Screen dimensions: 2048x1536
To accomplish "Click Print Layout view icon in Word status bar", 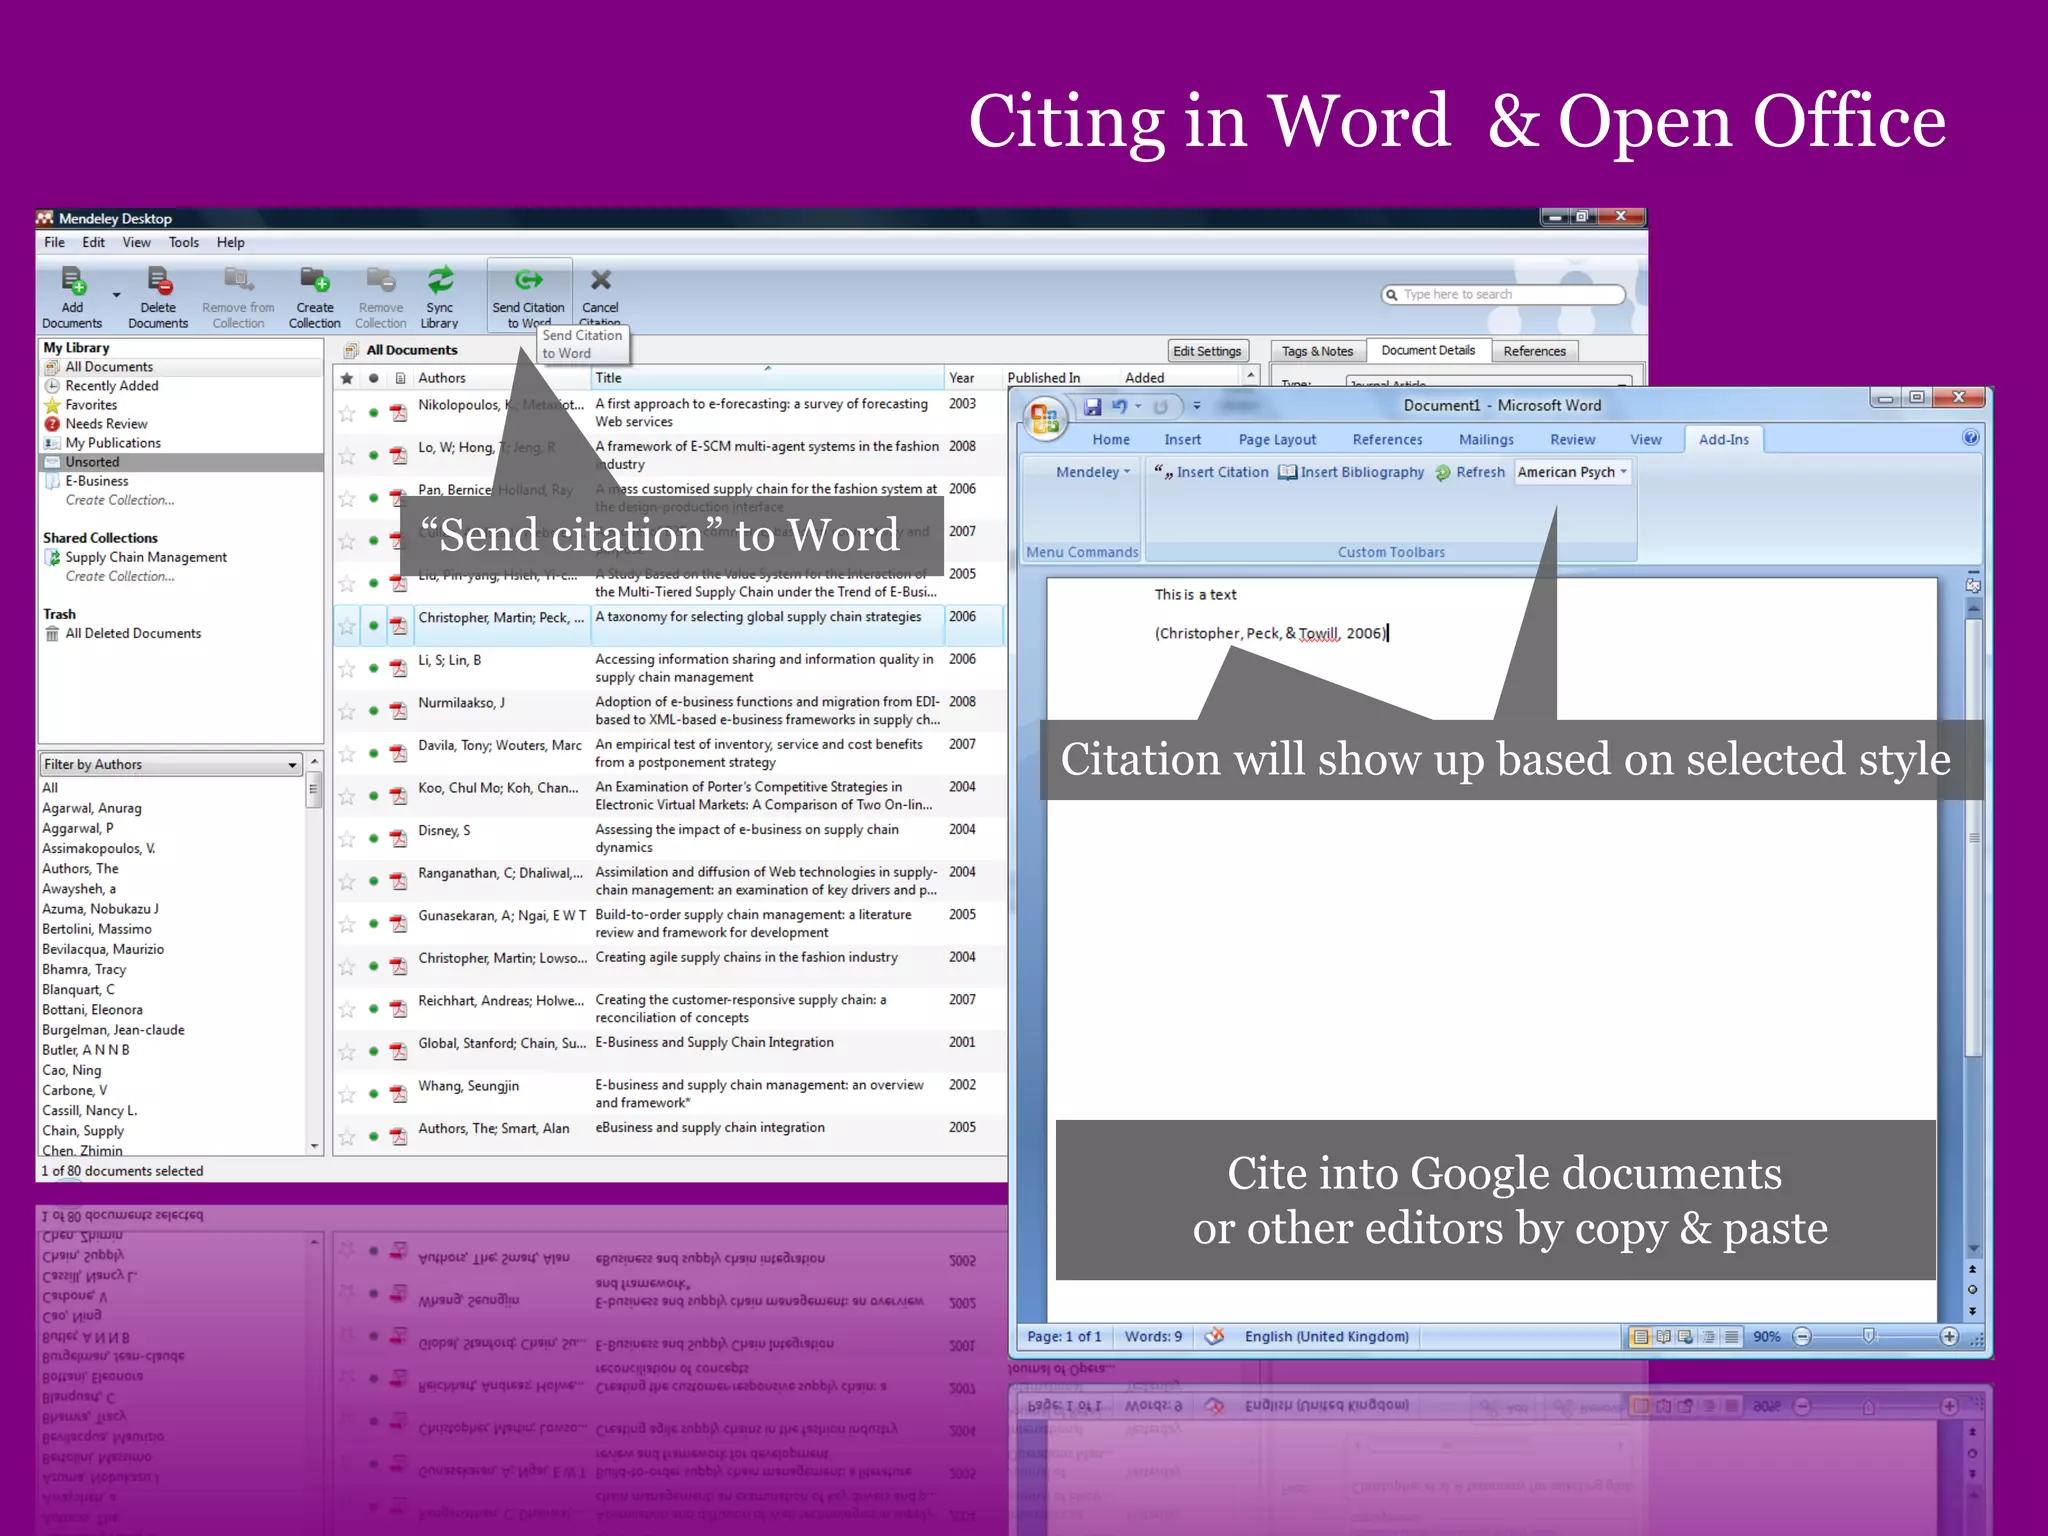I will point(1640,1337).
